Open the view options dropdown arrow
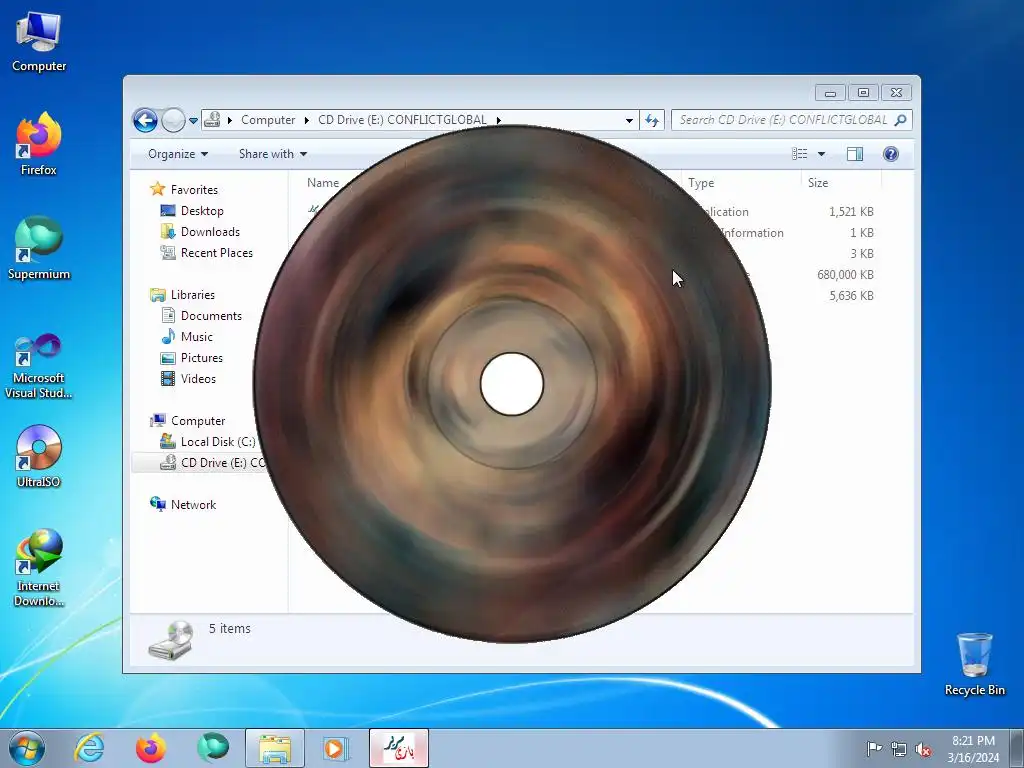The height and width of the screenshot is (768, 1024). point(822,154)
